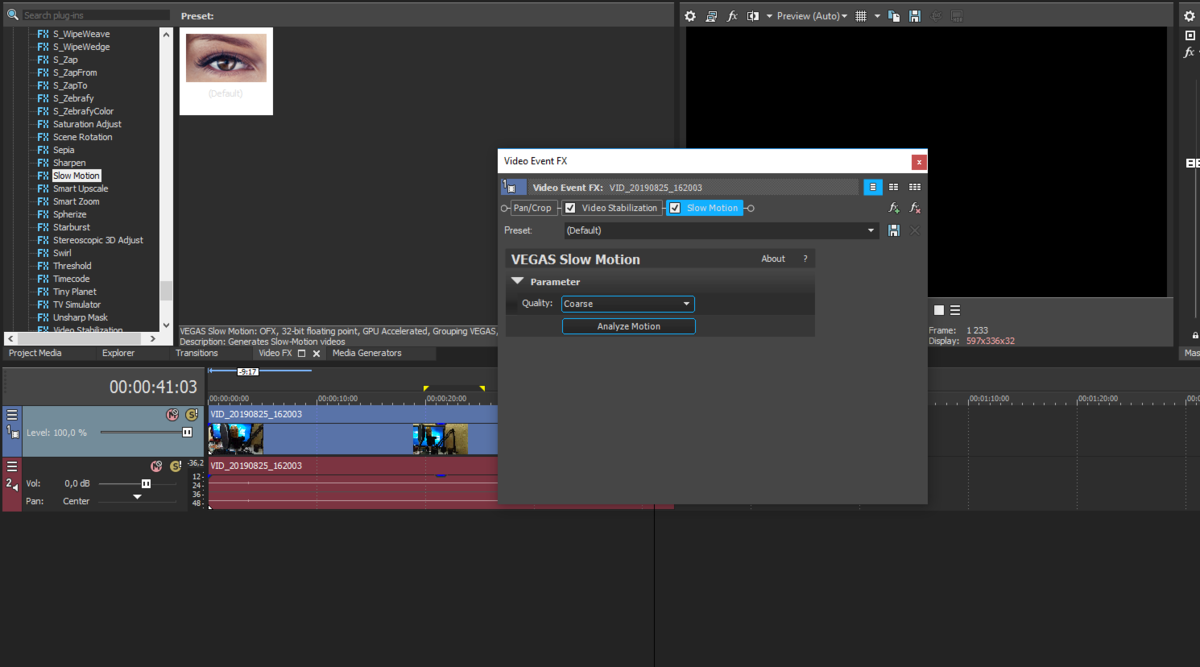Click audio track 2 hamburger menu icon
The image size is (1200, 667).
(x=12, y=466)
